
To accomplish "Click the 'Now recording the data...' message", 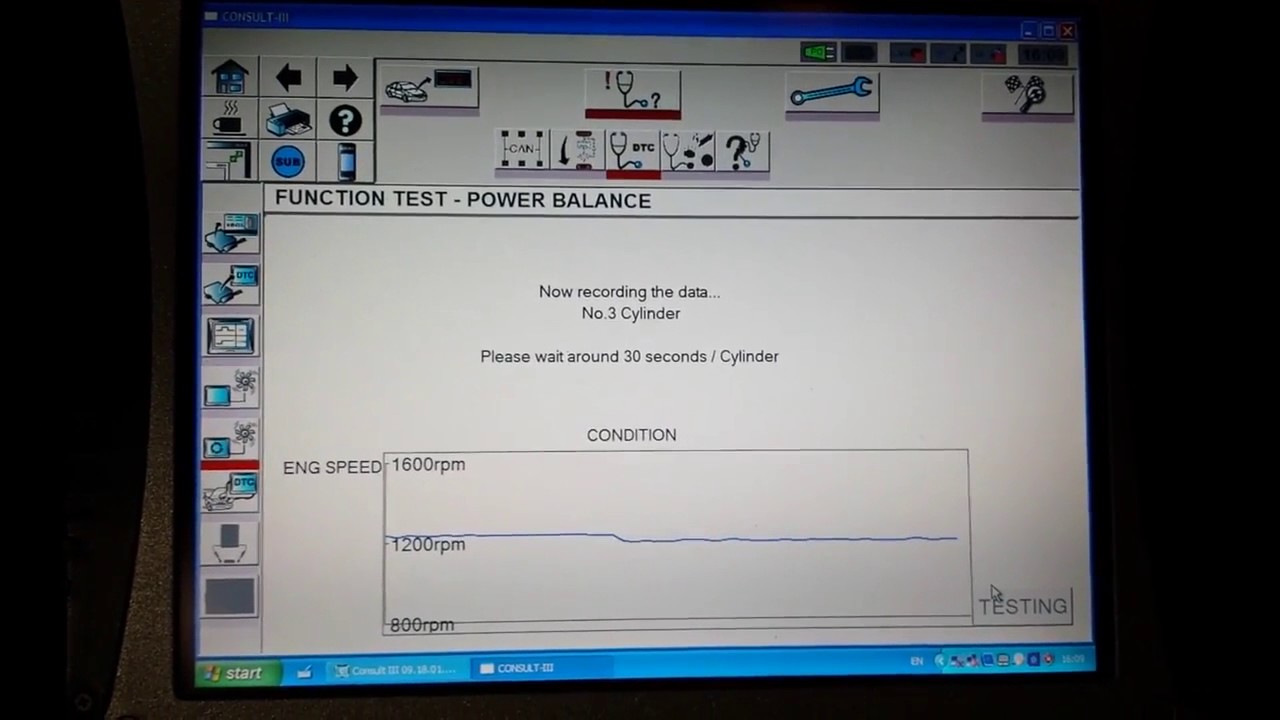I will point(629,292).
